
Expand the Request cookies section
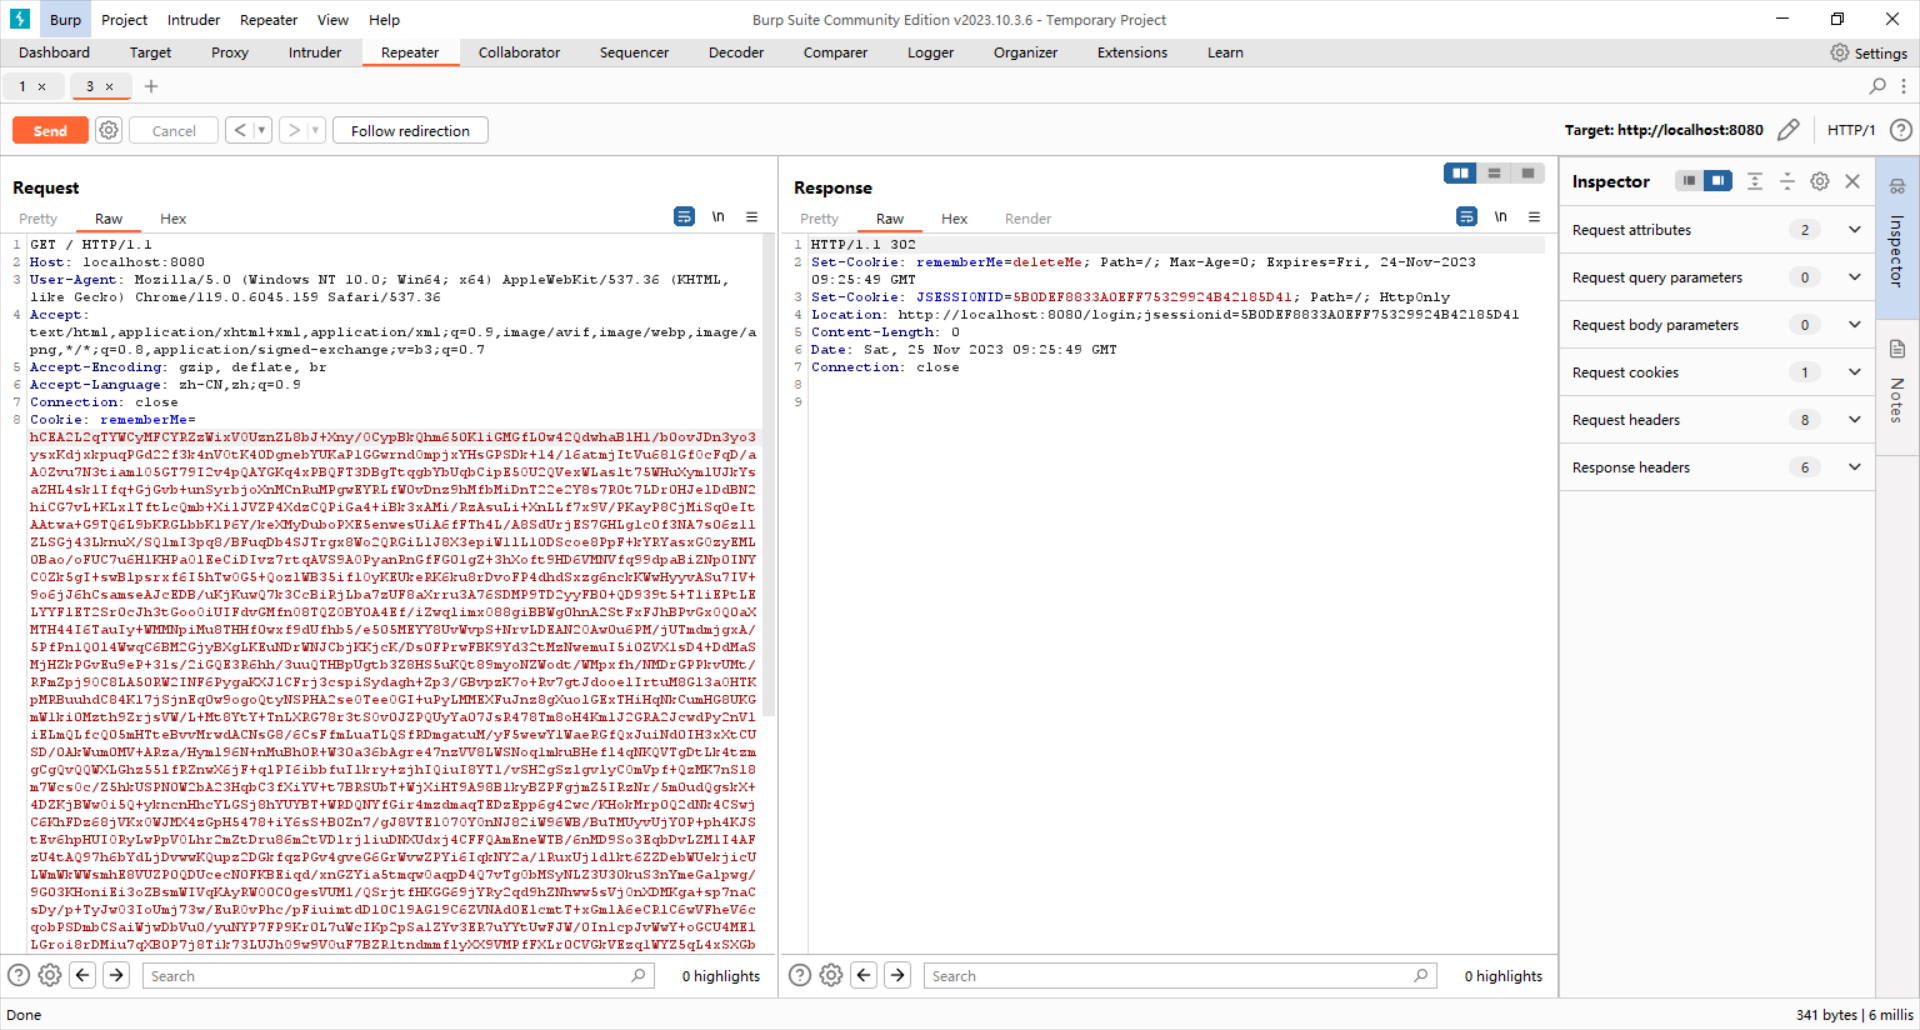[1854, 372]
